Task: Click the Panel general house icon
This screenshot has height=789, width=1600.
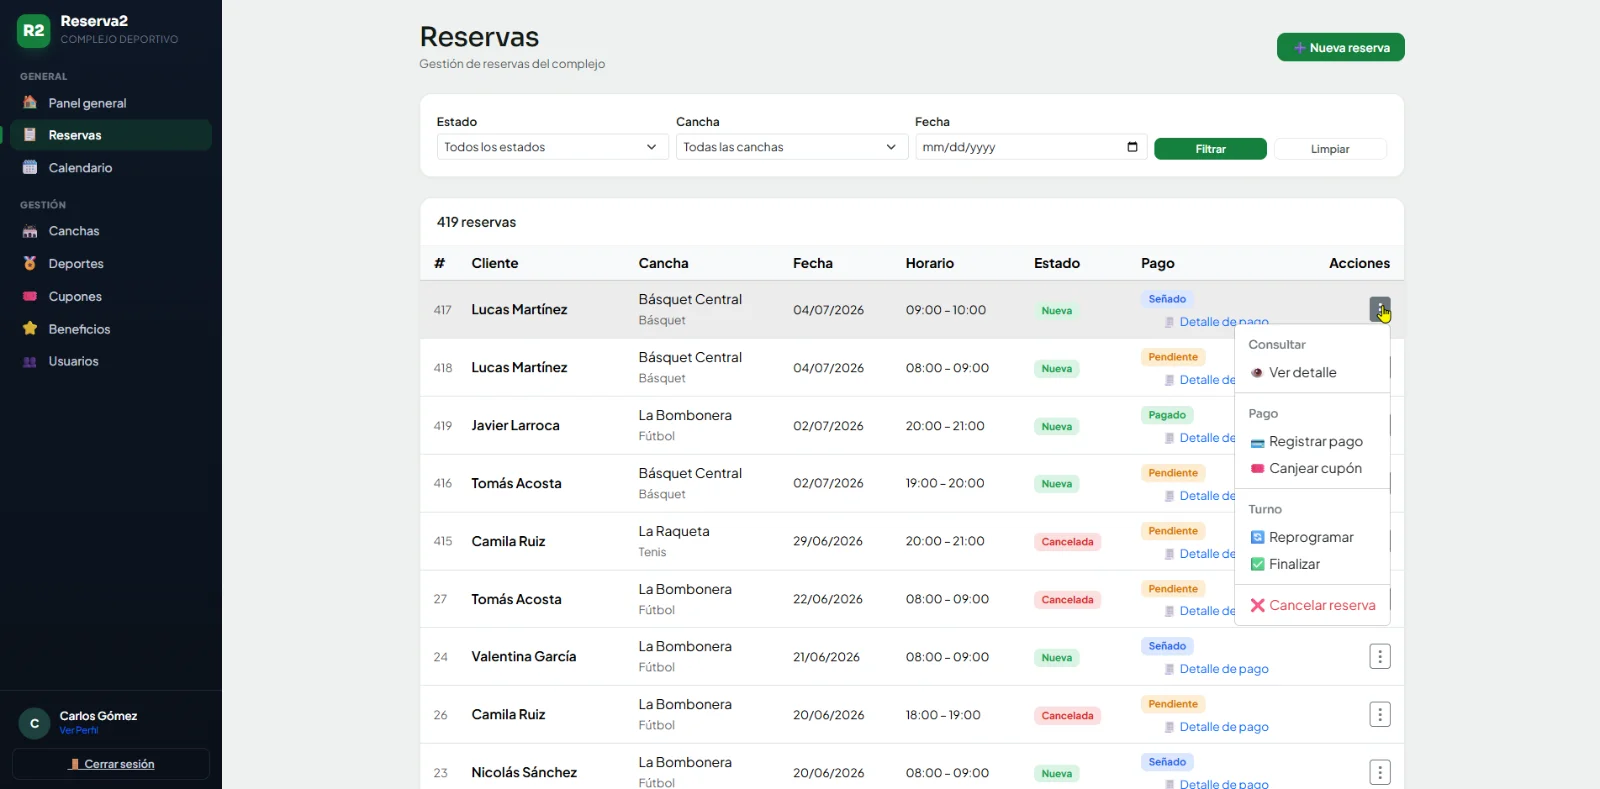Action: [x=30, y=103]
